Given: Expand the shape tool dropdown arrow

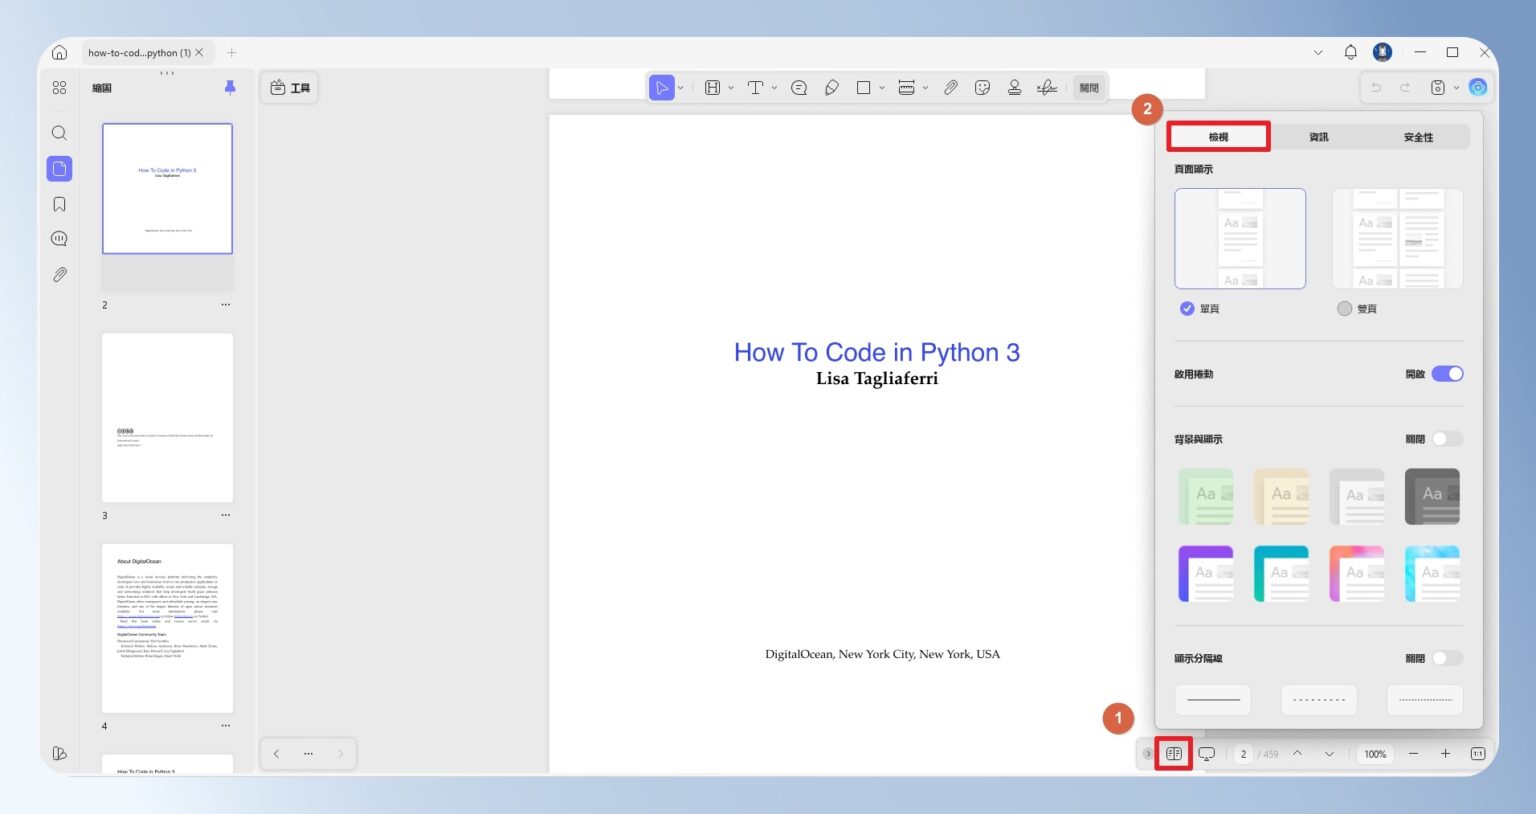Looking at the screenshot, I should click(x=882, y=88).
